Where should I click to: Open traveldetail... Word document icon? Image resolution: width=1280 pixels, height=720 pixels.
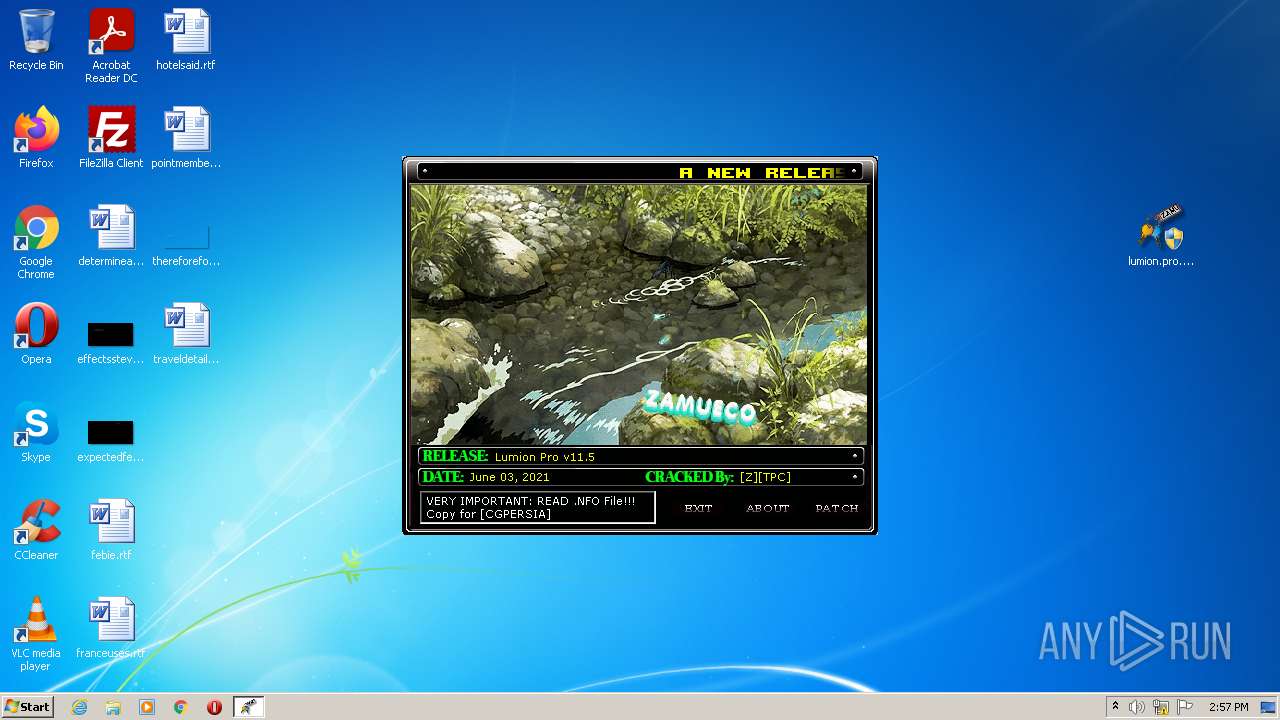coord(186,334)
